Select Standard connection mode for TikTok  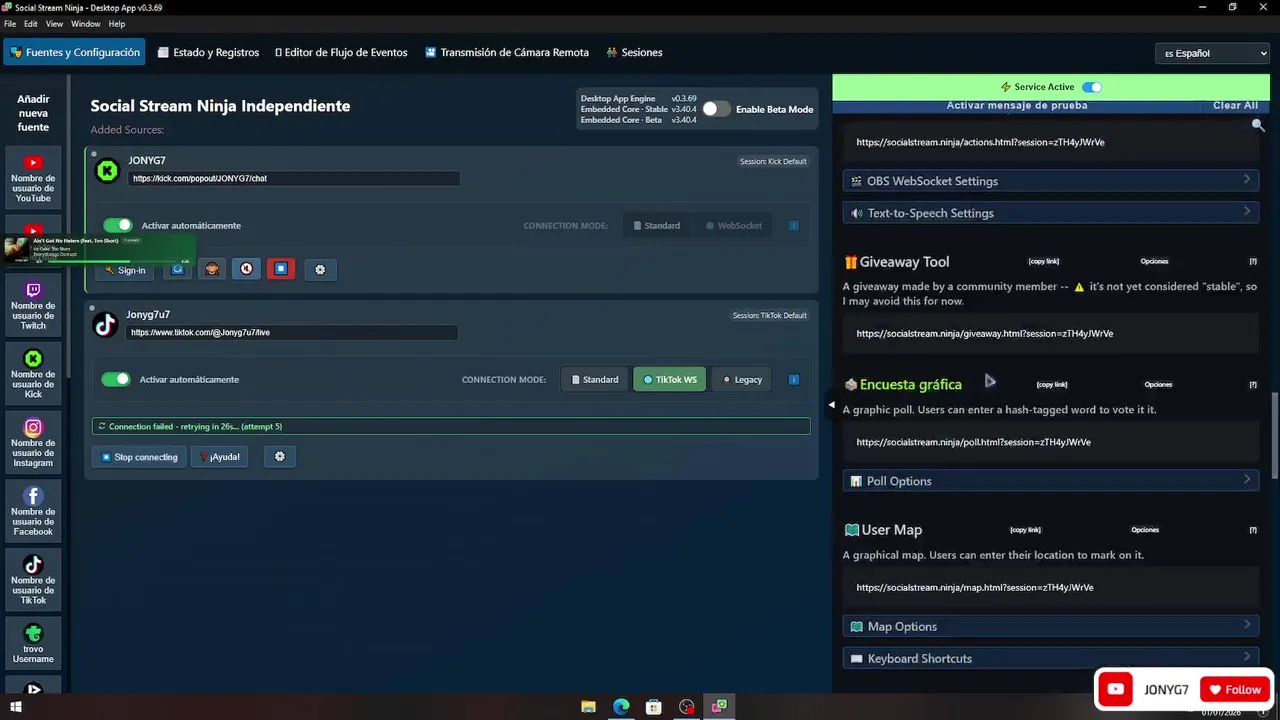(x=595, y=380)
